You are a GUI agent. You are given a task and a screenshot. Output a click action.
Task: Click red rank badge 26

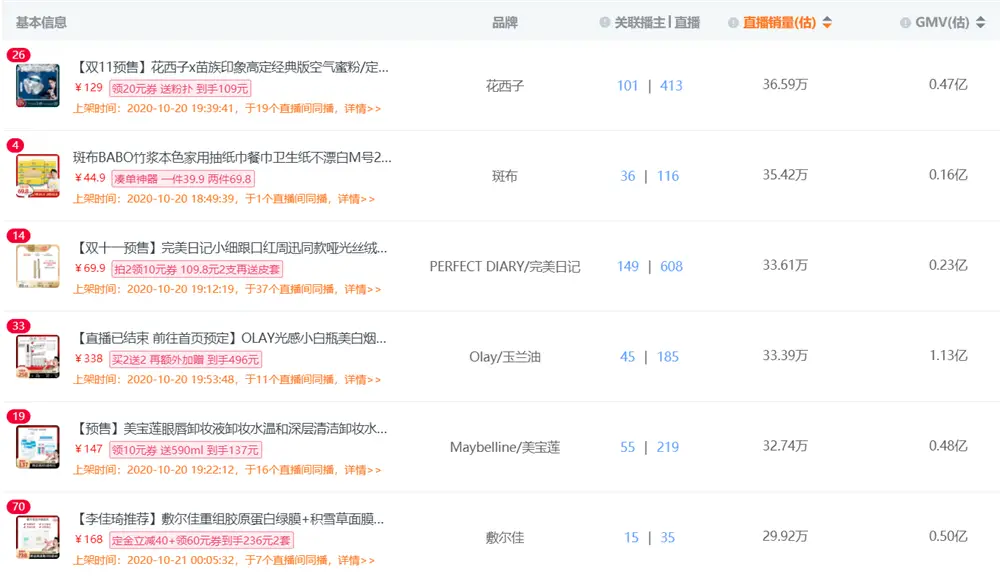[x=18, y=55]
